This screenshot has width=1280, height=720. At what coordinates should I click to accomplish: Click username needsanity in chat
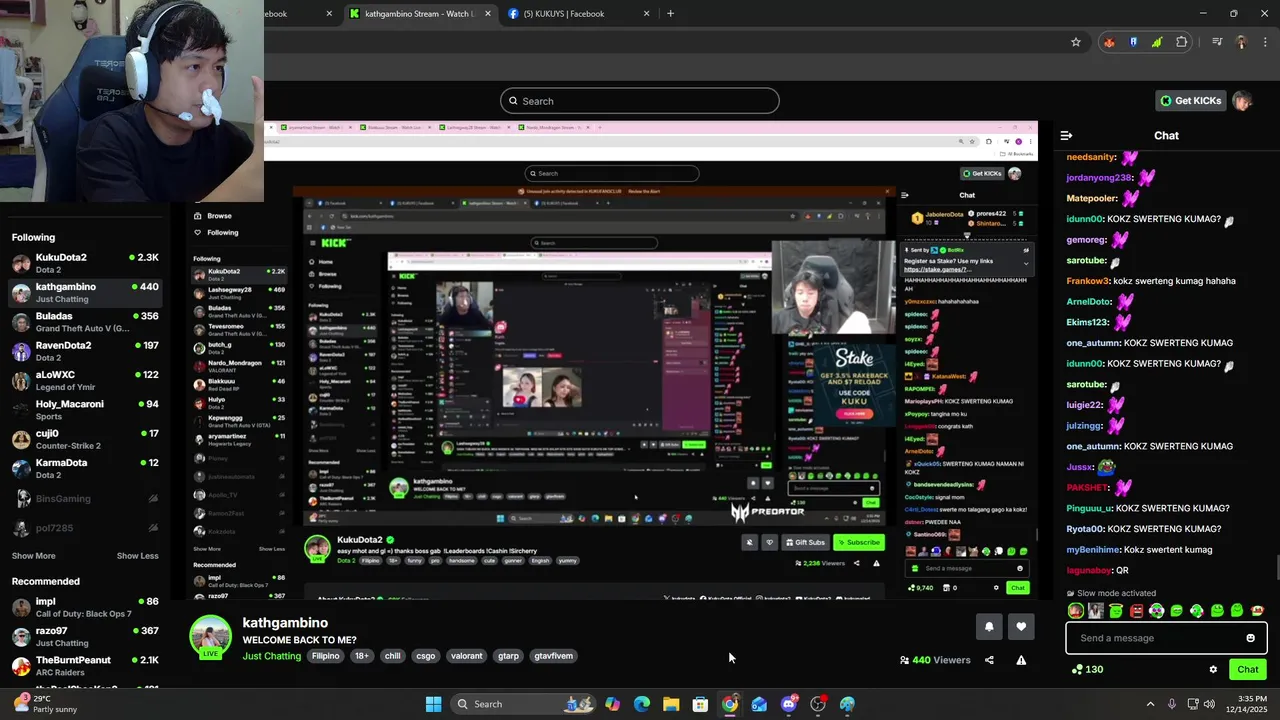1091,157
